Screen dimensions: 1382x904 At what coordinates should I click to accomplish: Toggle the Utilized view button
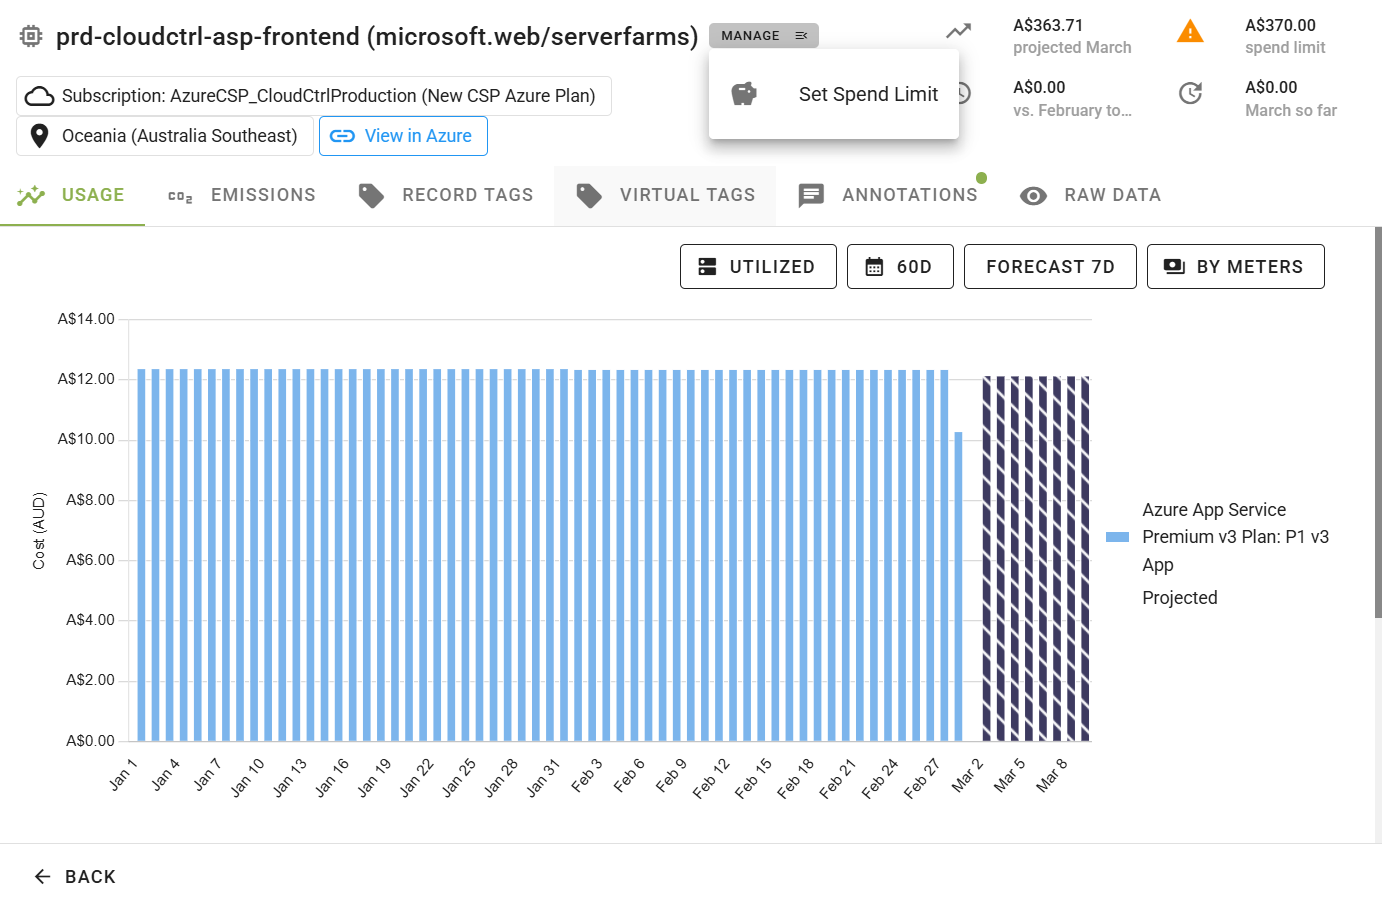(x=757, y=267)
